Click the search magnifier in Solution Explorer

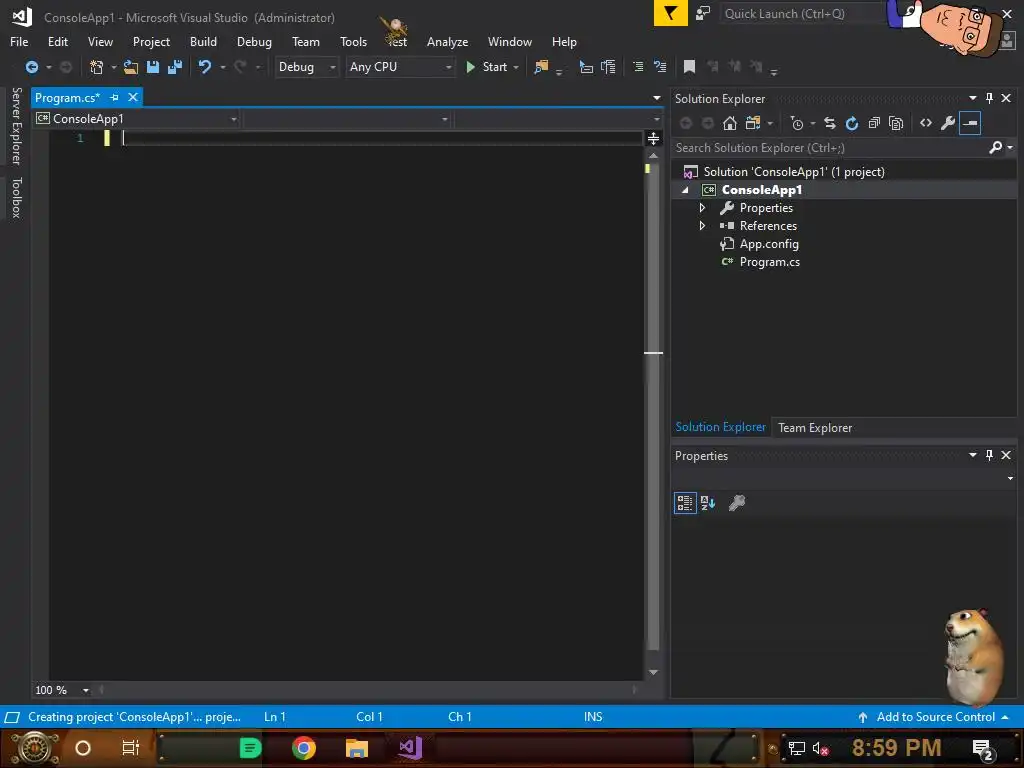(x=995, y=148)
